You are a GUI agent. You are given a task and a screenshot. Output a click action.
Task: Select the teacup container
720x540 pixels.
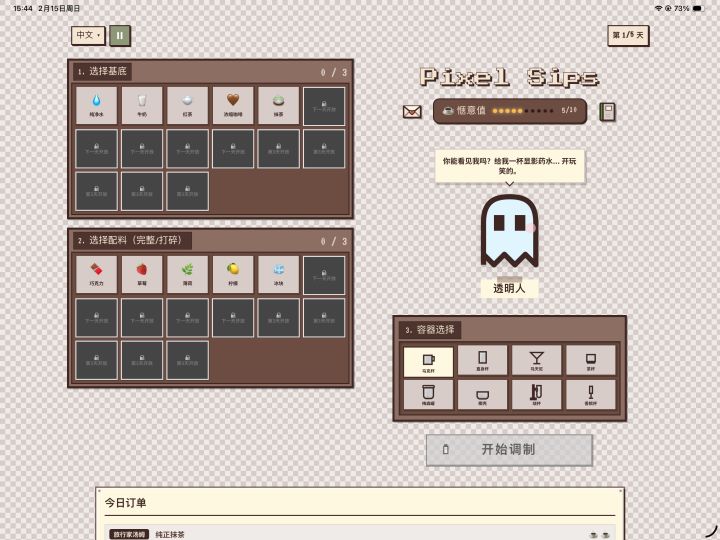pyautogui.click(x=591, y=360)
